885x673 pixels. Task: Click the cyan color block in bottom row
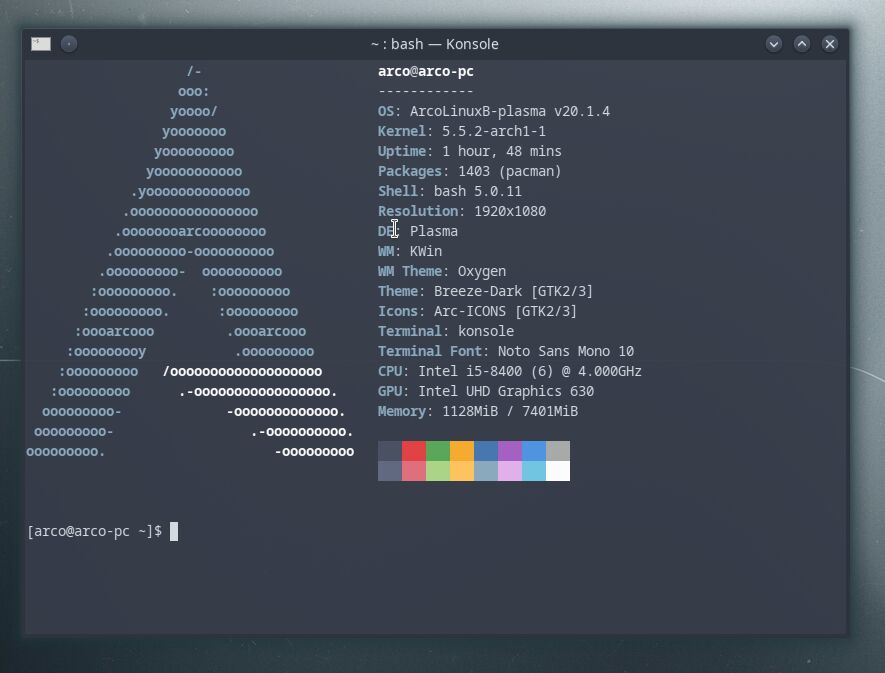(x=534, y=471)
